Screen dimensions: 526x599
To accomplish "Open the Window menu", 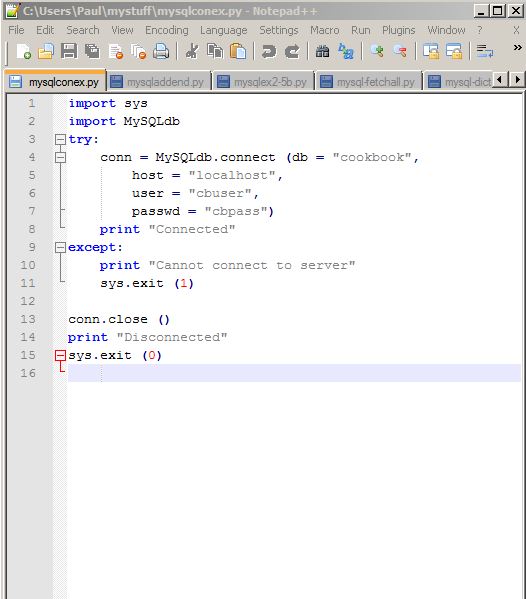I will pyautogui.click(x=446, y=30).
